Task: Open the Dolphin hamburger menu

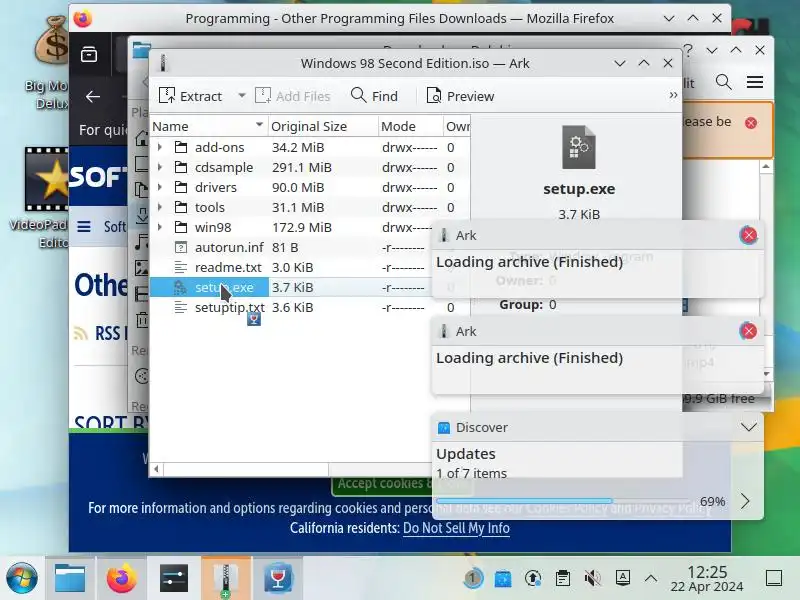Action: click(755, 82)
